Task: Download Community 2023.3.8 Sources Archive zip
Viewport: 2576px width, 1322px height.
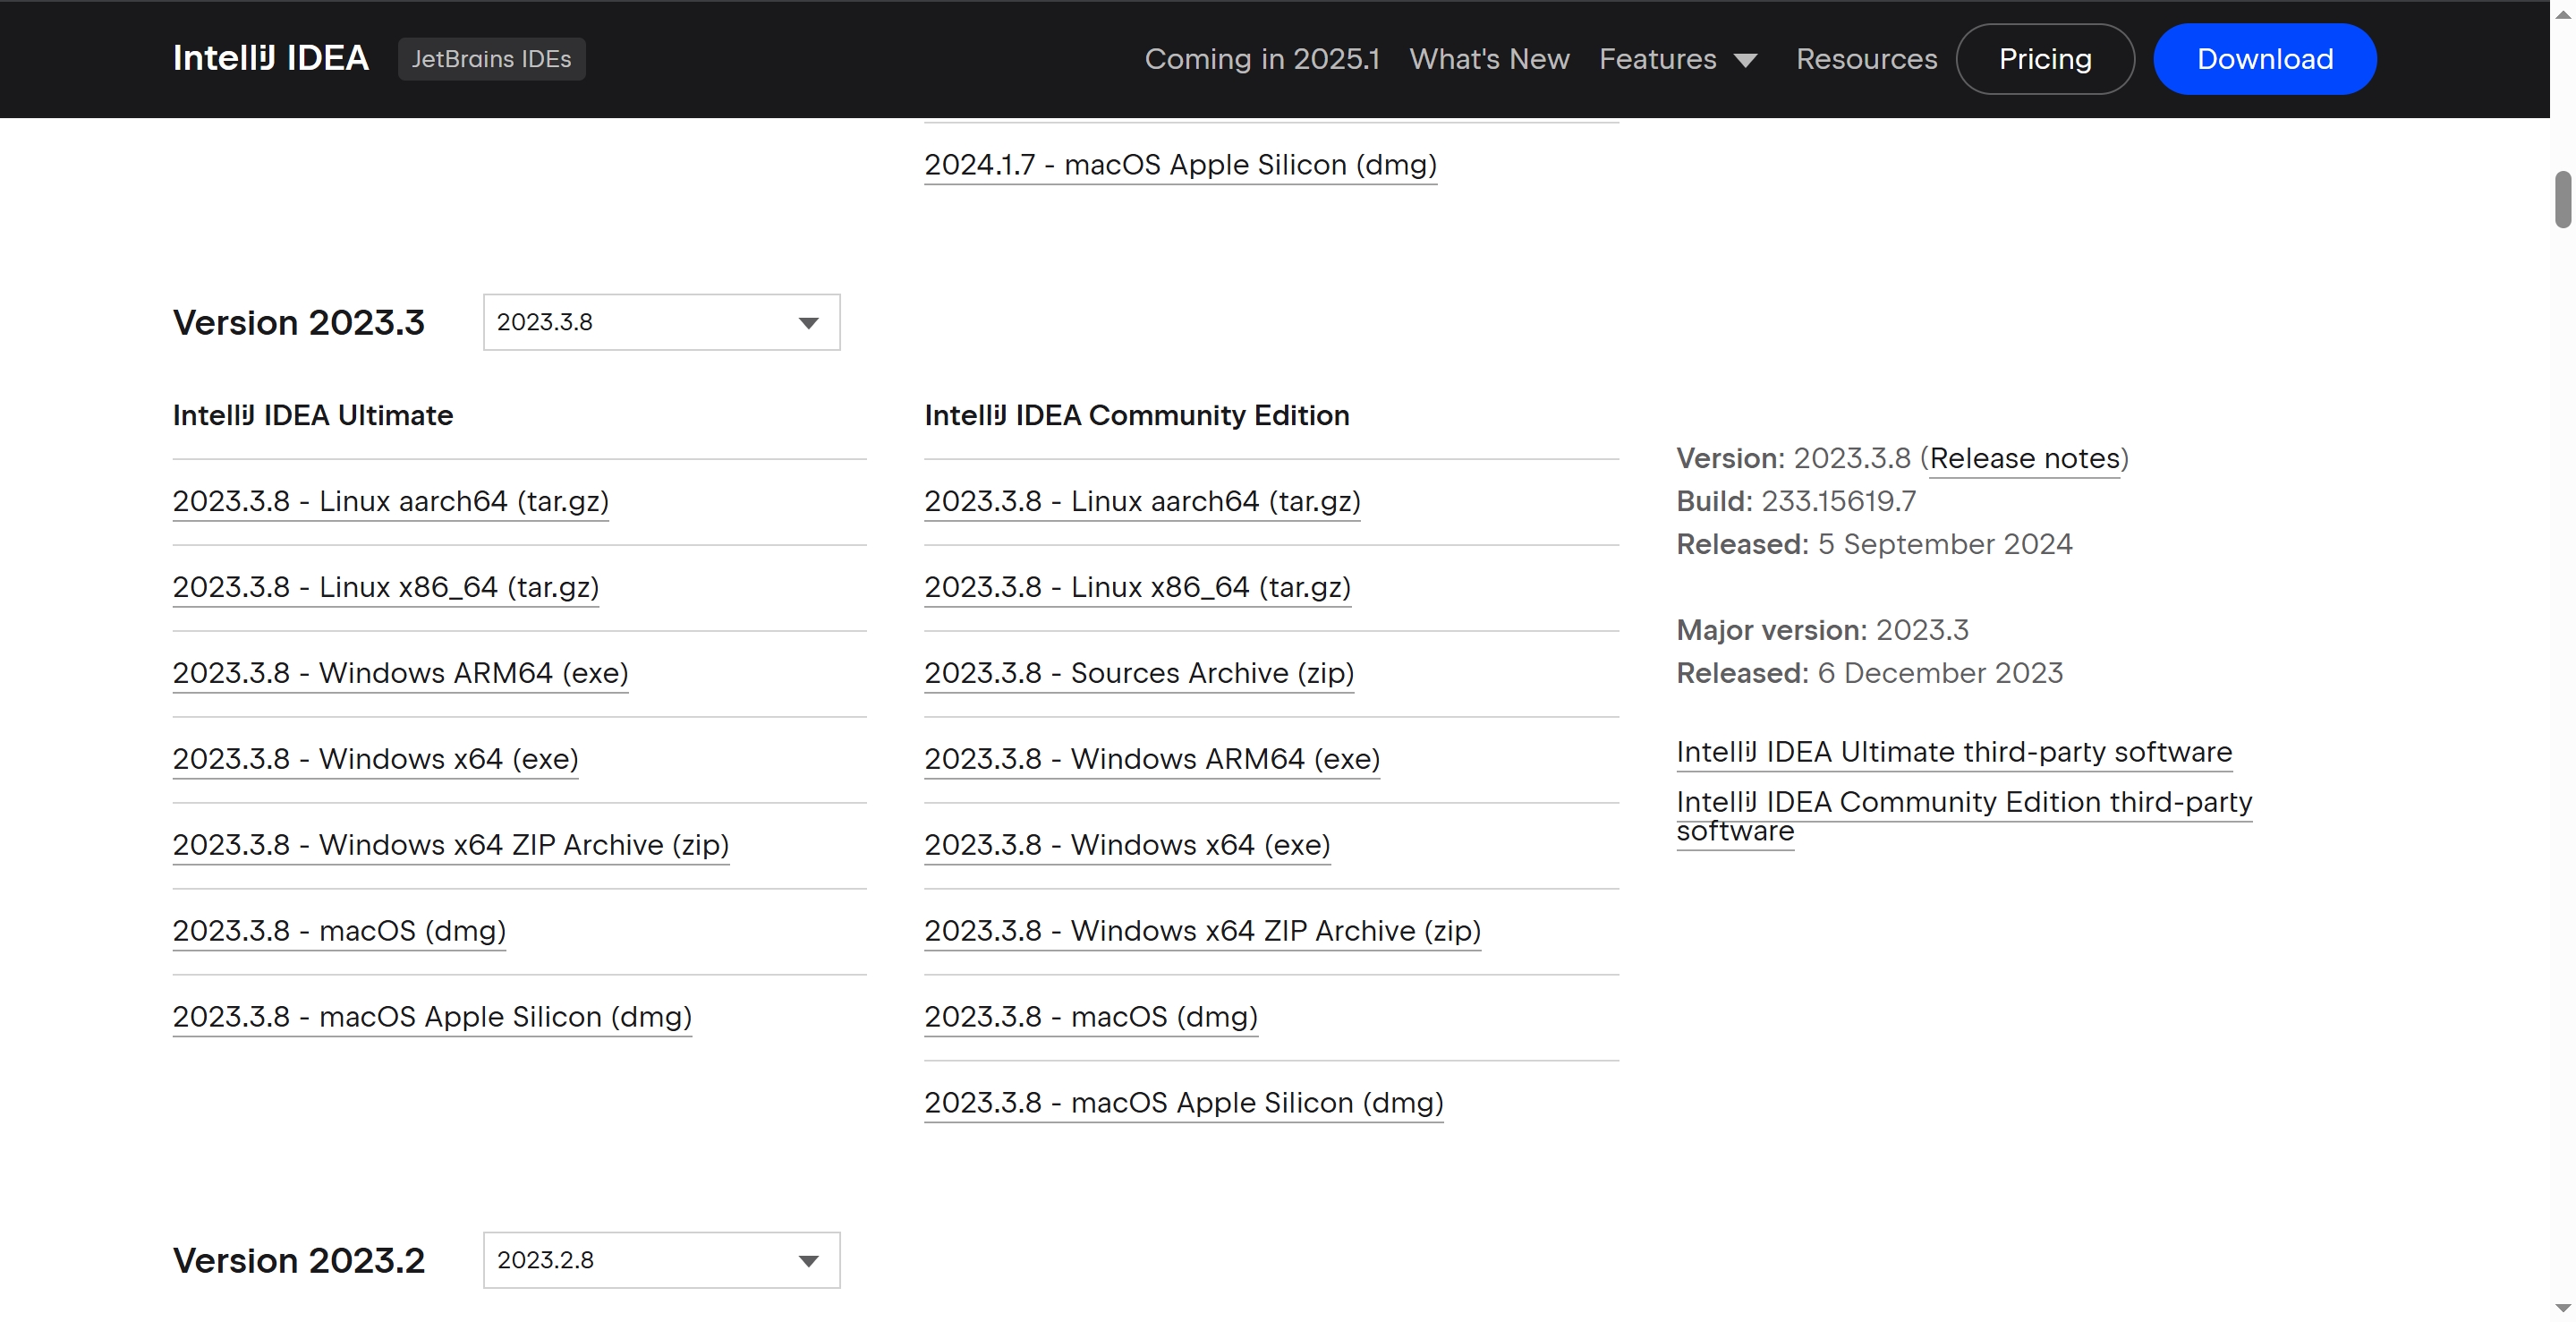Action: [1138, 673]
